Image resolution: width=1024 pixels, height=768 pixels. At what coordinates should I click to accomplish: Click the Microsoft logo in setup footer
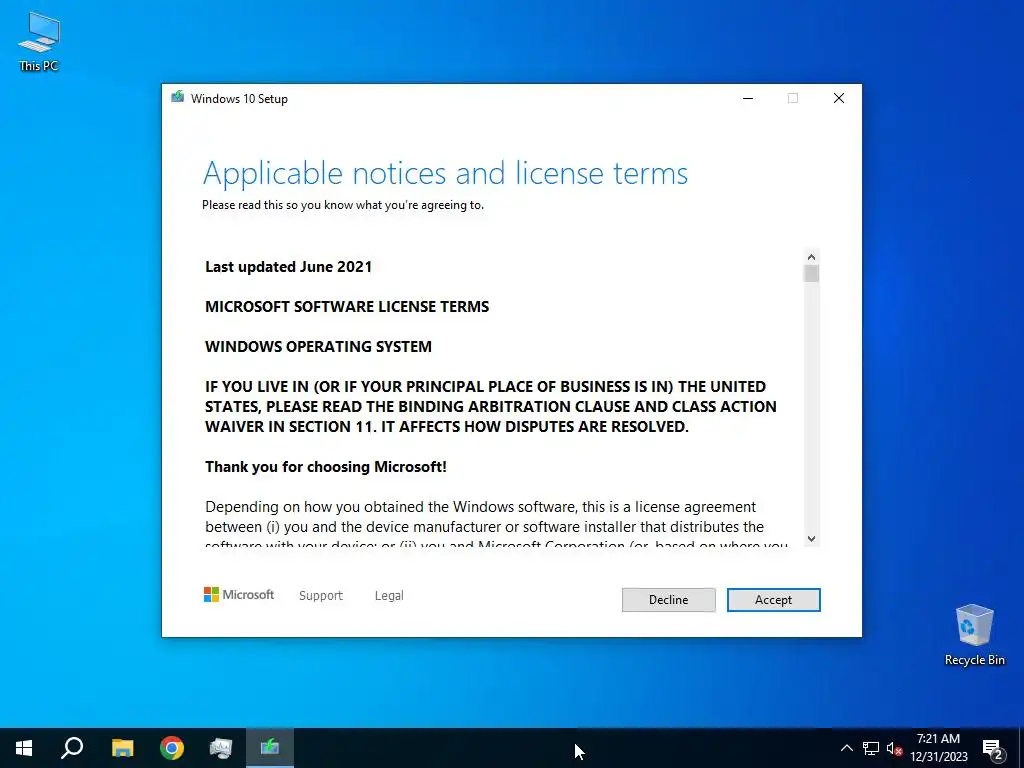pos(239,594)
